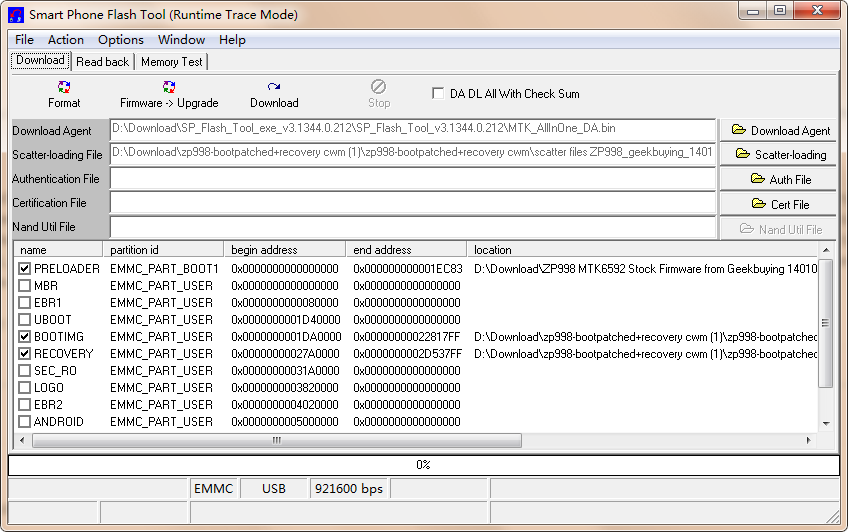This screenshot has height=532, width=848.
Task: Click UBOOT begin address 0x0000000001D40000
Action: point(286,320)
